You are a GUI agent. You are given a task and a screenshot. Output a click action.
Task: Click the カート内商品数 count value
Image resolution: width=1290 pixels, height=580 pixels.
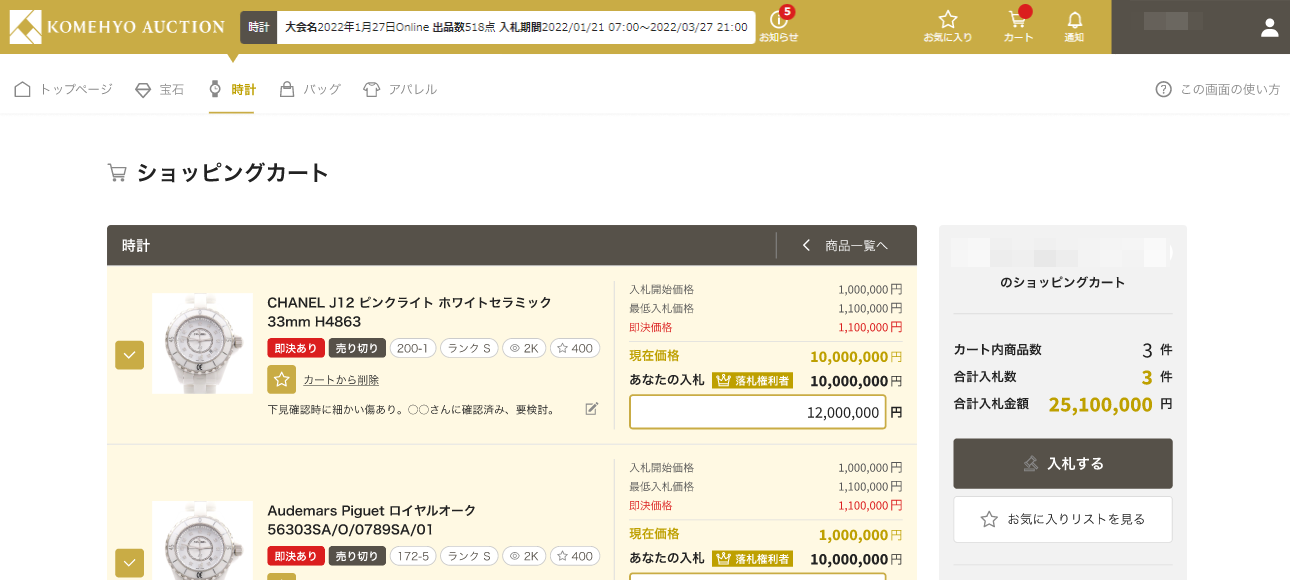click(1147, 350)
